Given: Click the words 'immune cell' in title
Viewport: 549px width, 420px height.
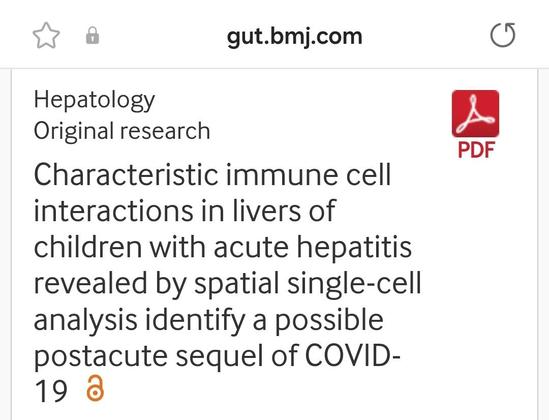Looking at the screenshot, I should coord(308,174).
